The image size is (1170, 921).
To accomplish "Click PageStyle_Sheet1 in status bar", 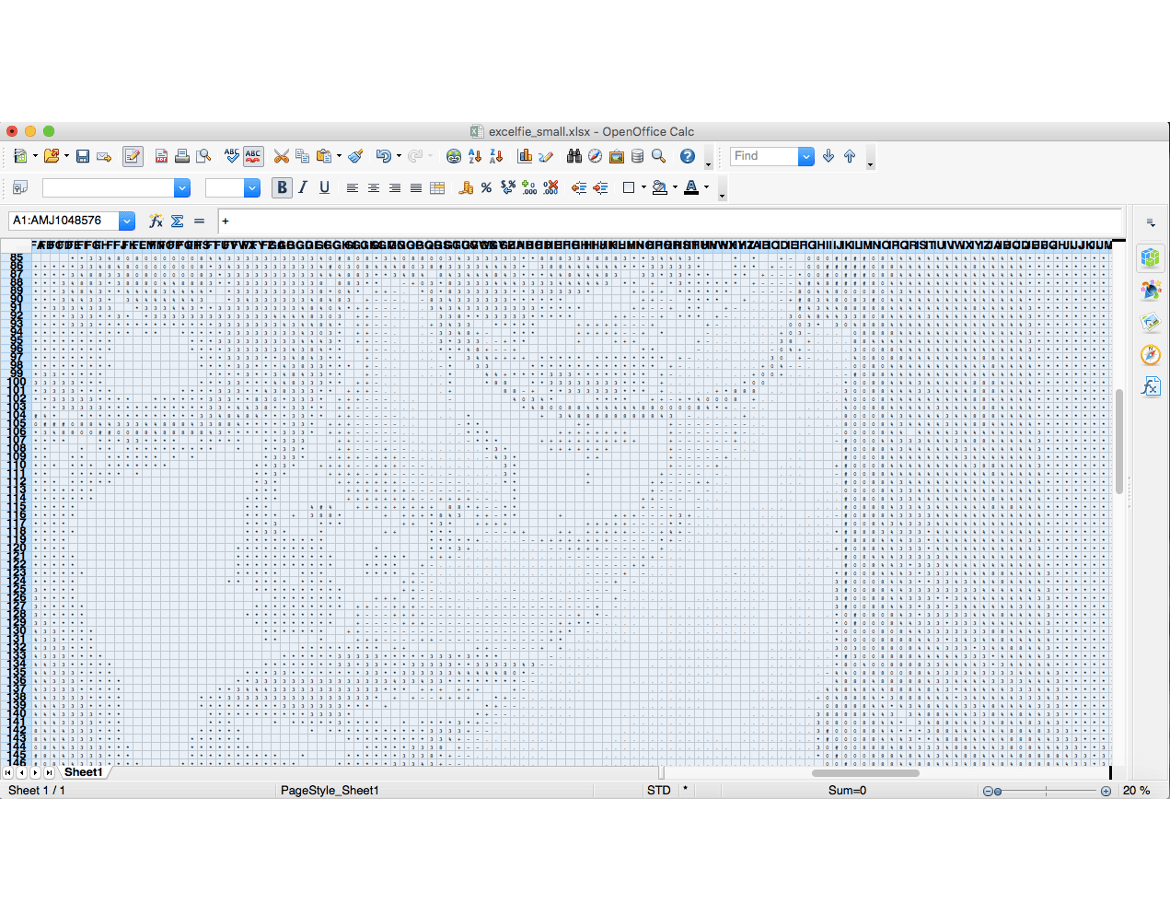I will (x=330, y=791).
